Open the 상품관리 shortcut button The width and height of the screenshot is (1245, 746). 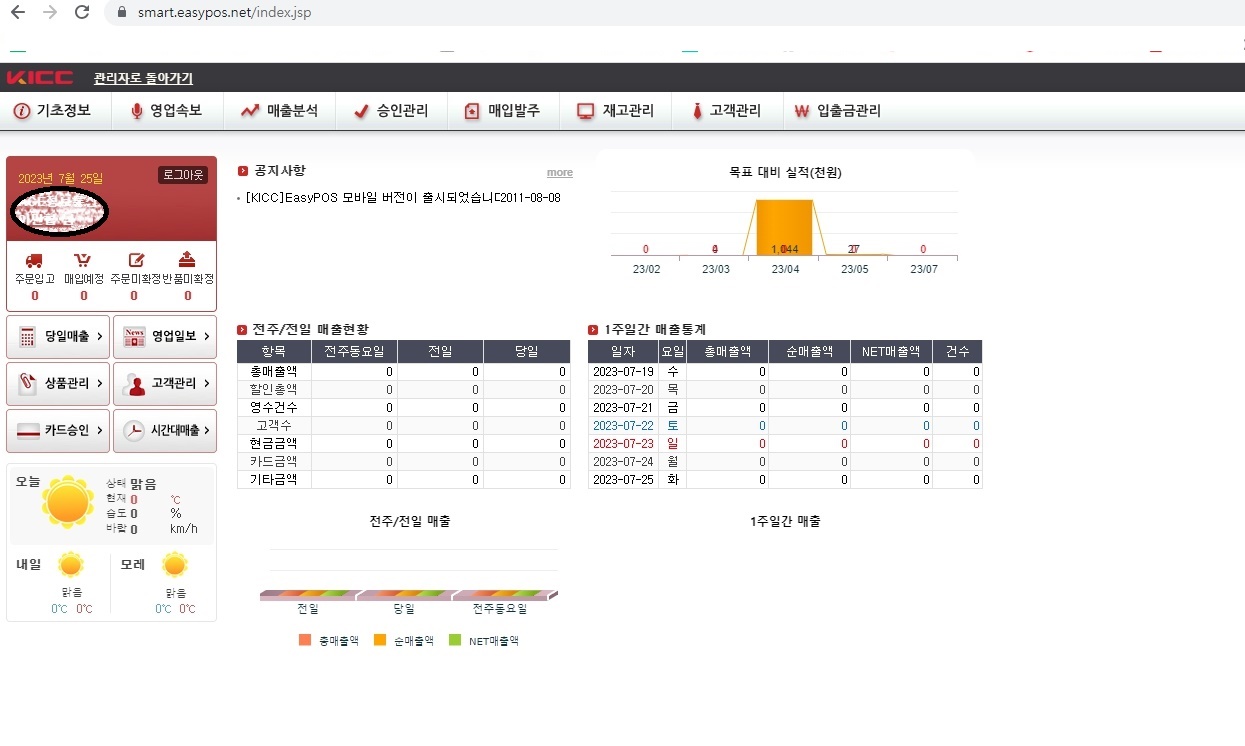tap(58, 384)
